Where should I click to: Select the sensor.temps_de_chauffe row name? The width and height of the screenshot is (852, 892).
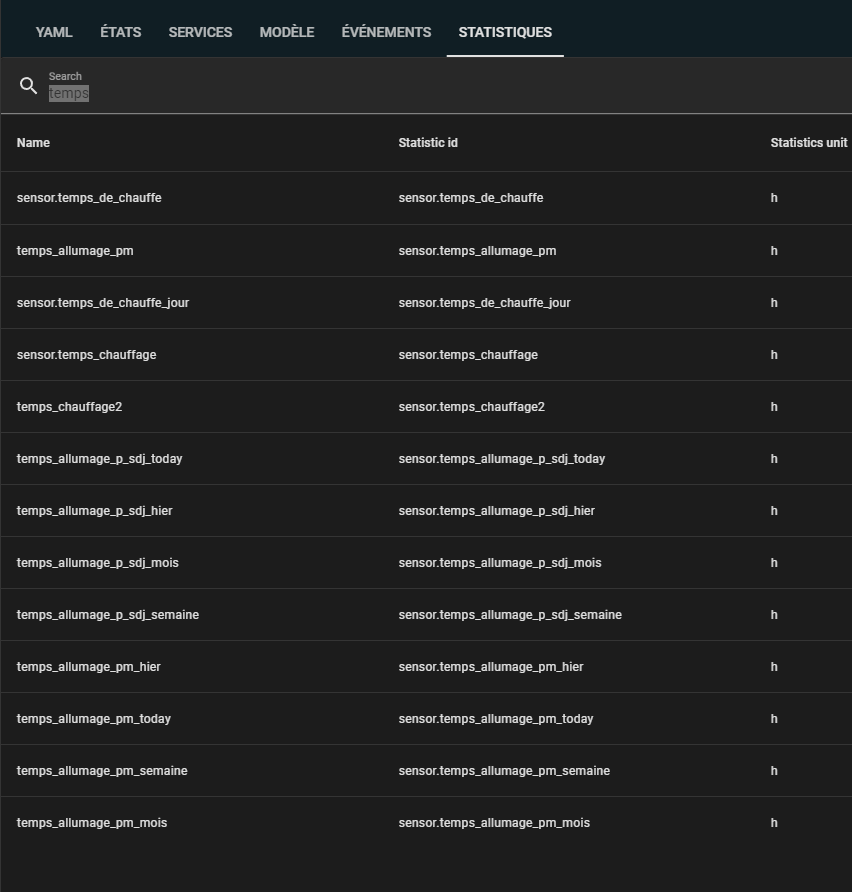coord(89,198)
